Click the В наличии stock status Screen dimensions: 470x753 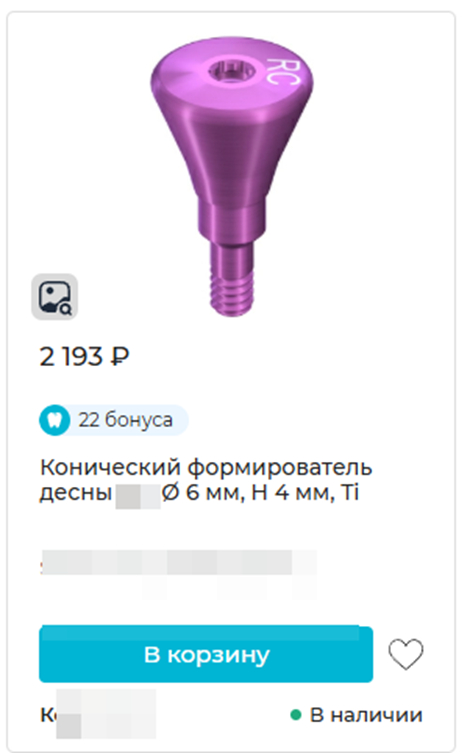366,715
